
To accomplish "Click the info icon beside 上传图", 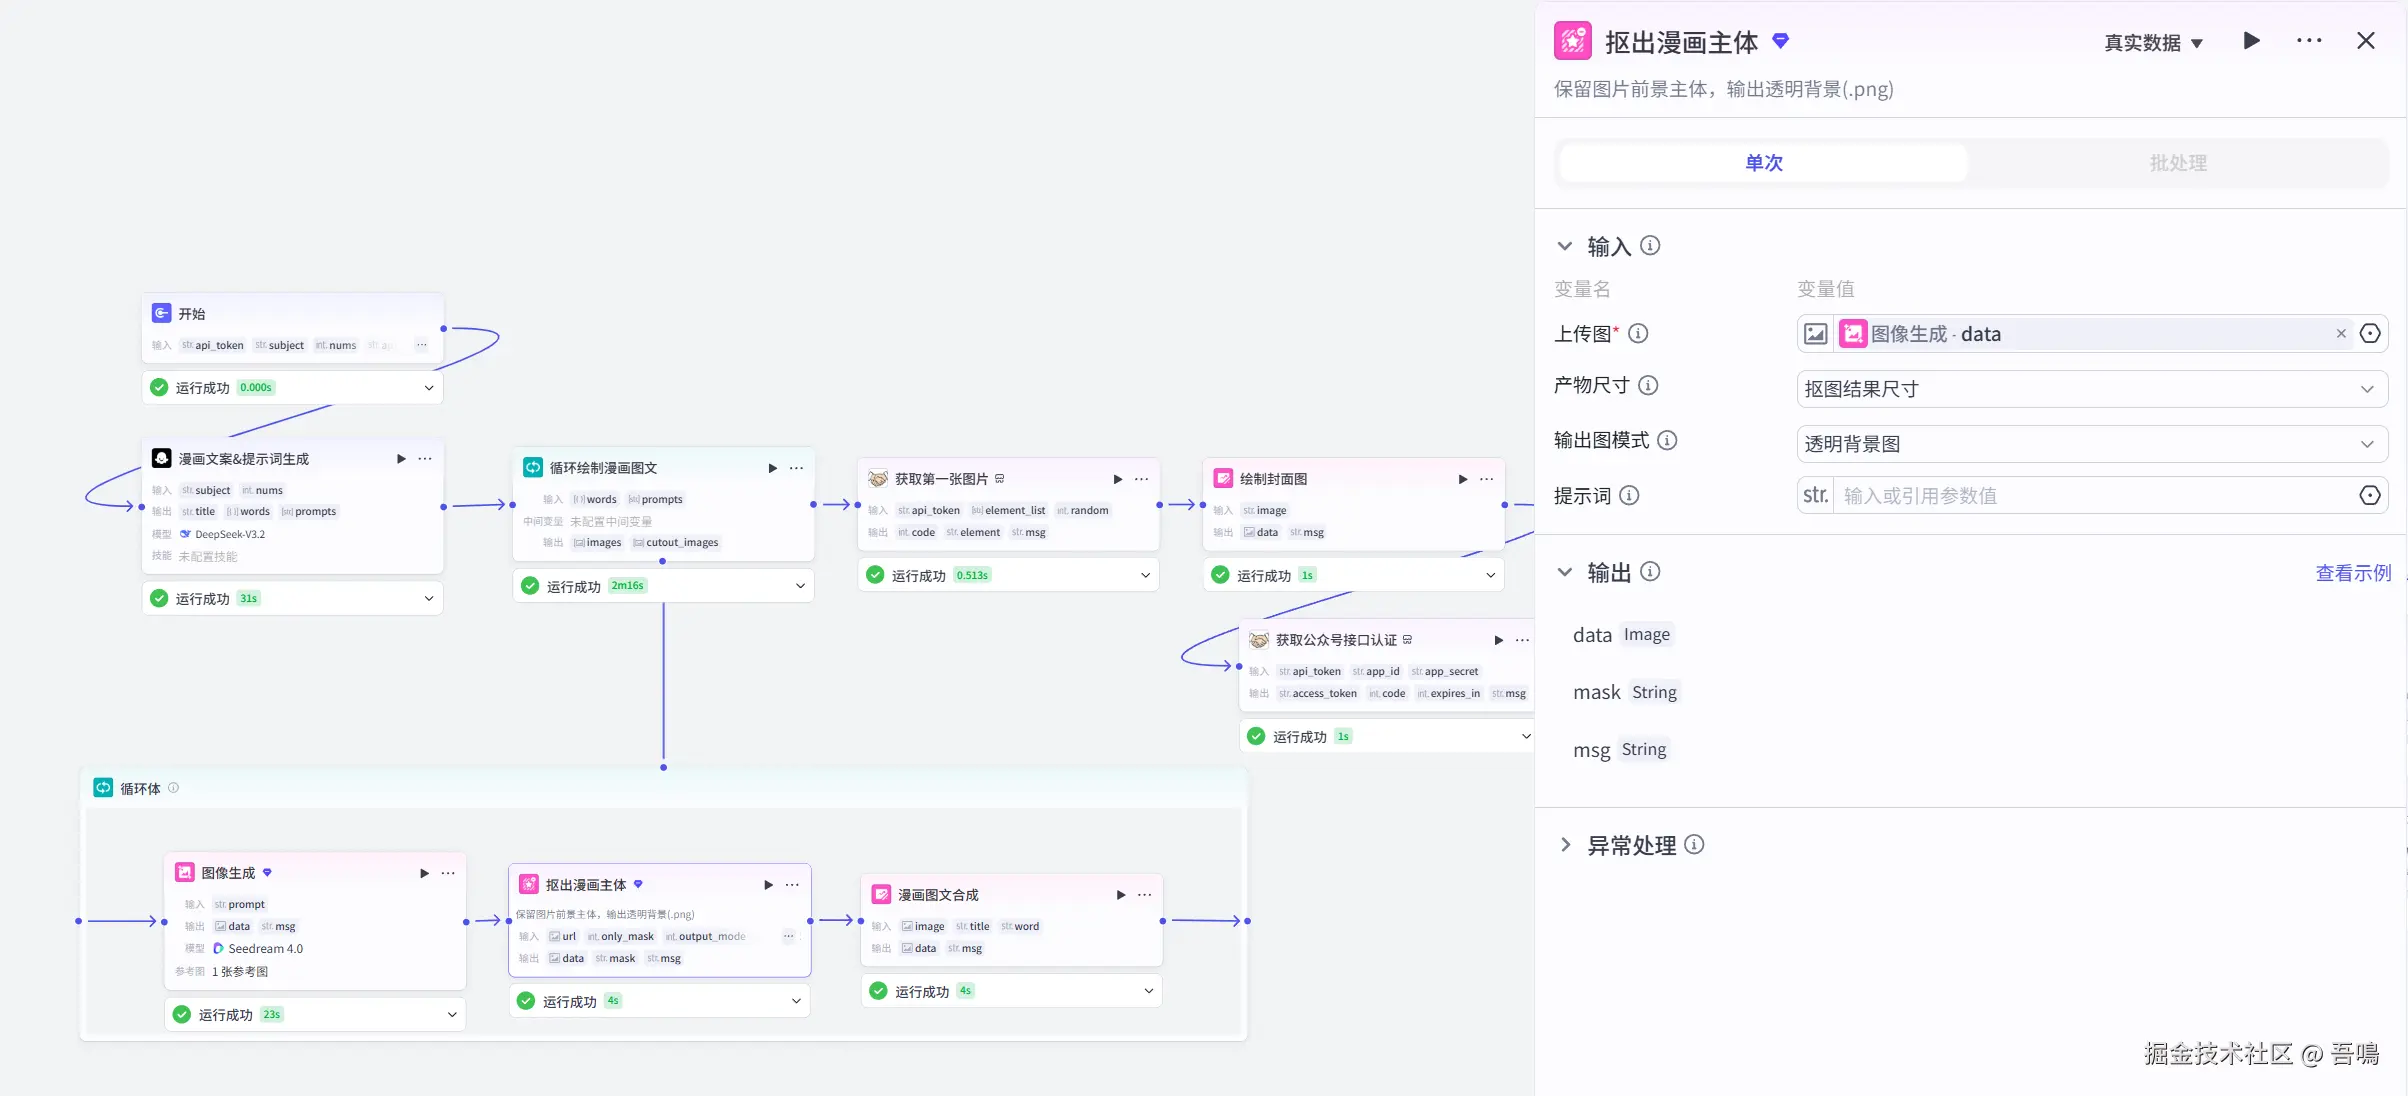I will point(1638,334).
